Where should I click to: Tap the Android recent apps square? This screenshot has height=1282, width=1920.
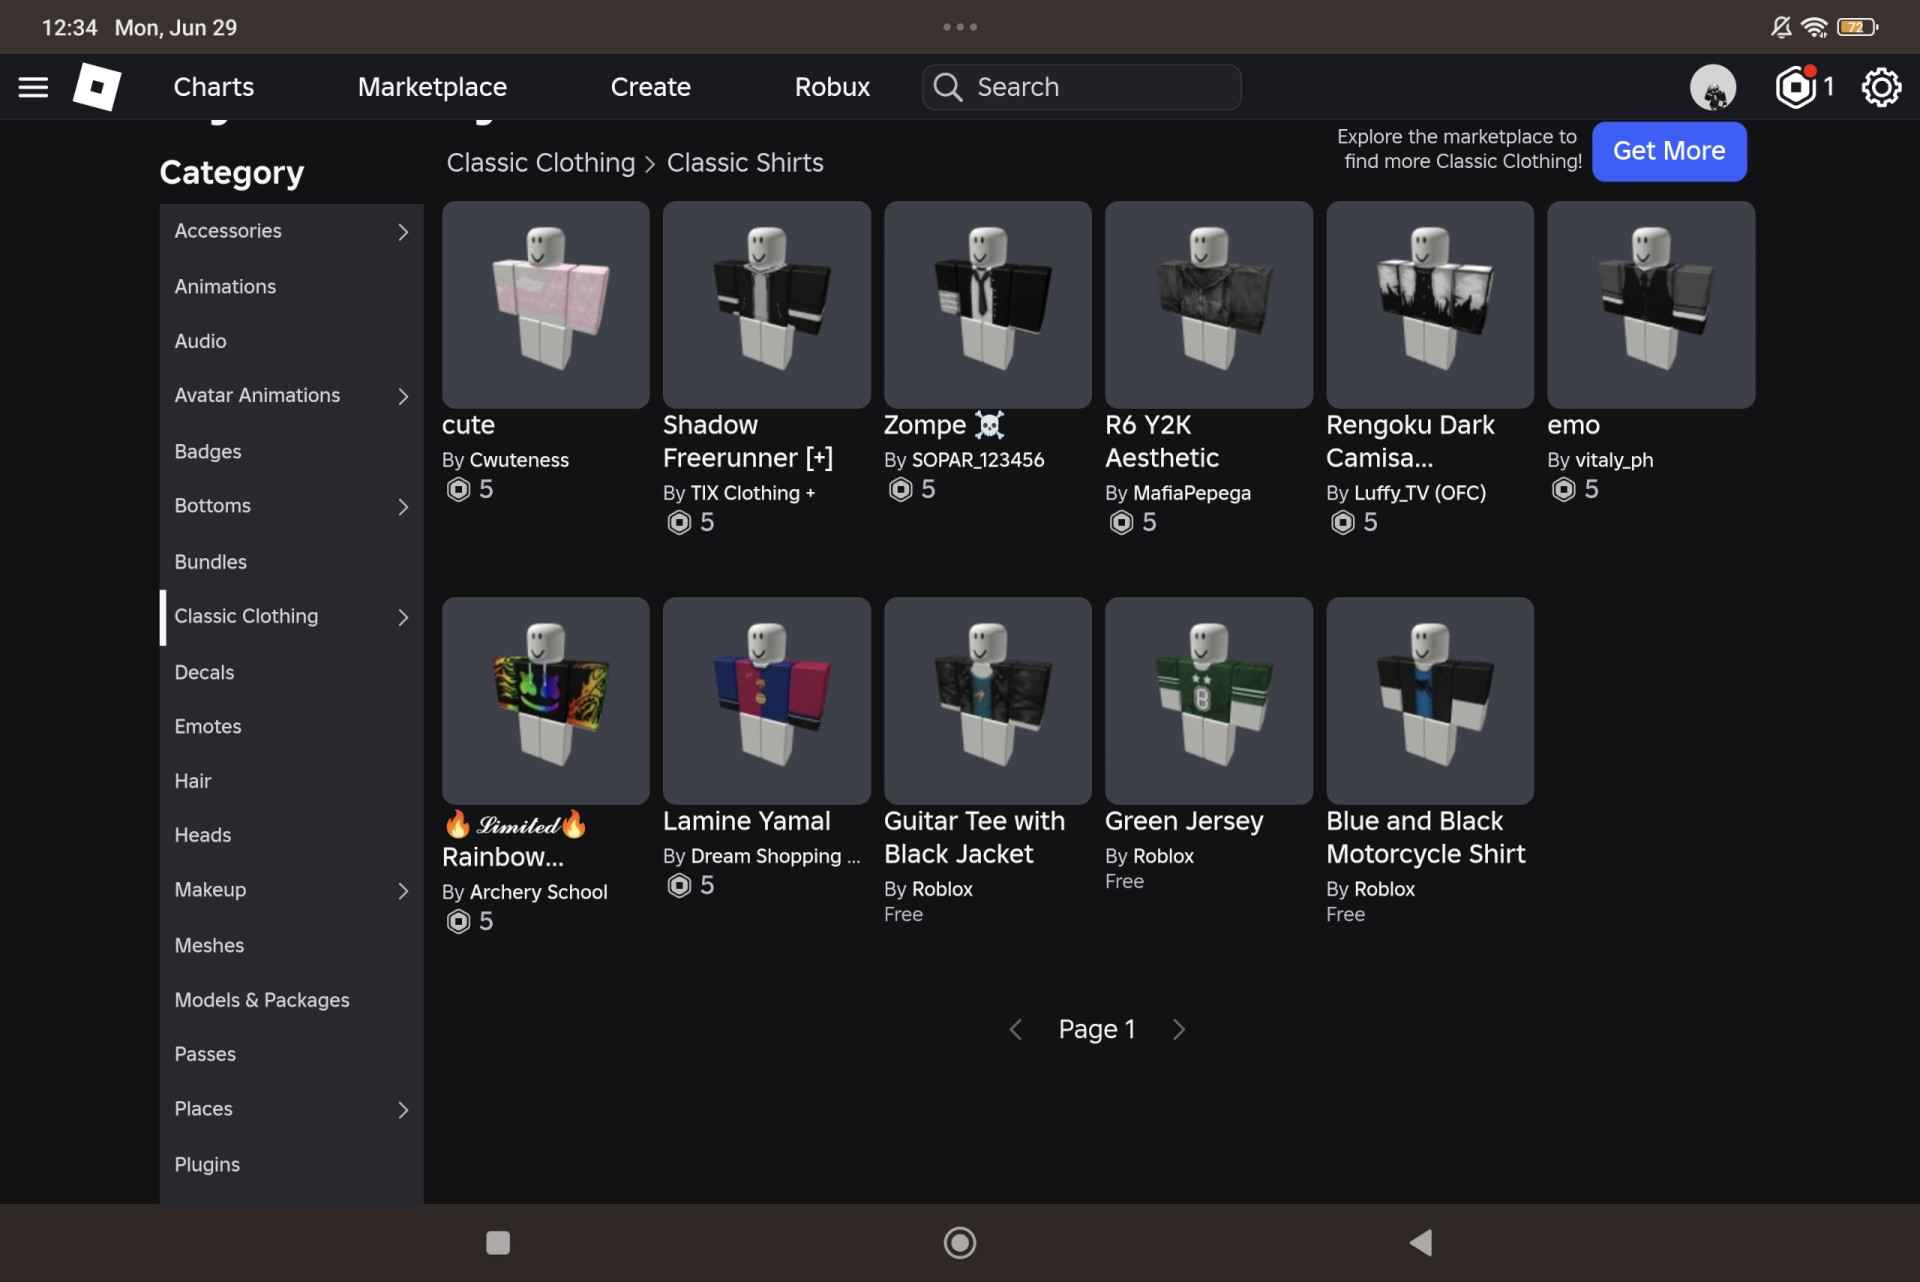(498, 1243)
